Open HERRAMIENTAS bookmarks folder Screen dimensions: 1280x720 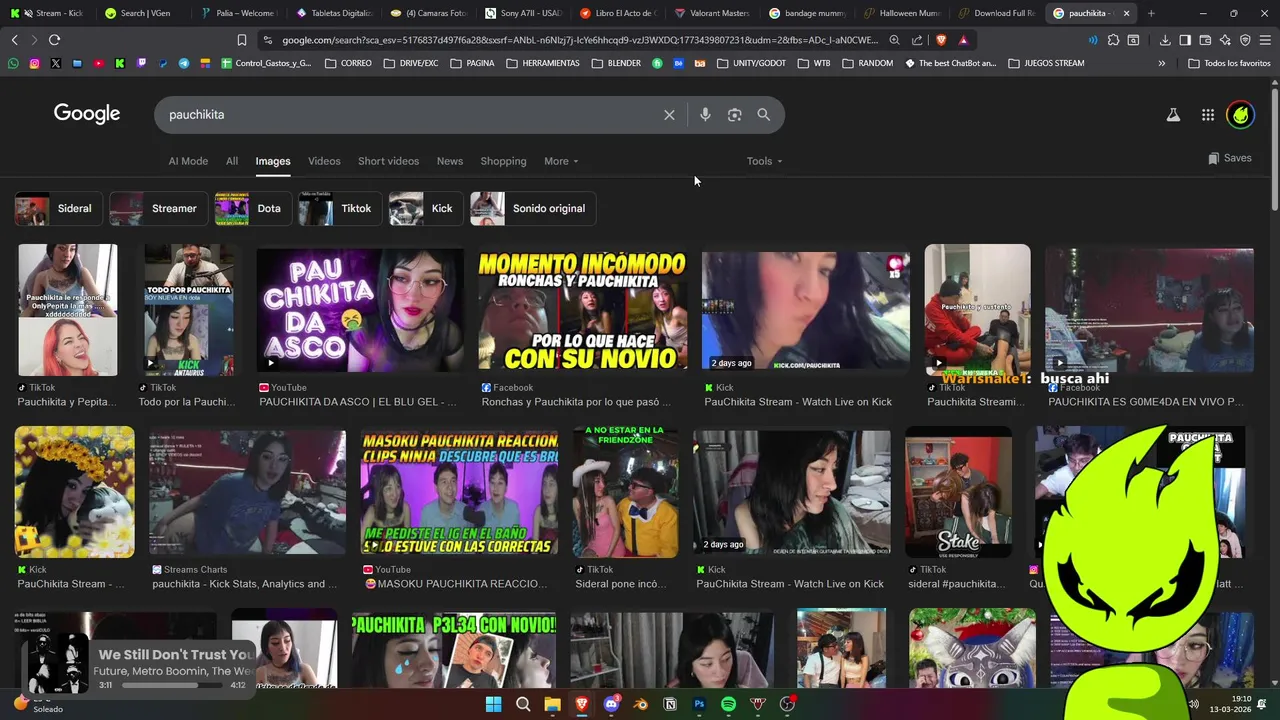click(x=543, y=63)
